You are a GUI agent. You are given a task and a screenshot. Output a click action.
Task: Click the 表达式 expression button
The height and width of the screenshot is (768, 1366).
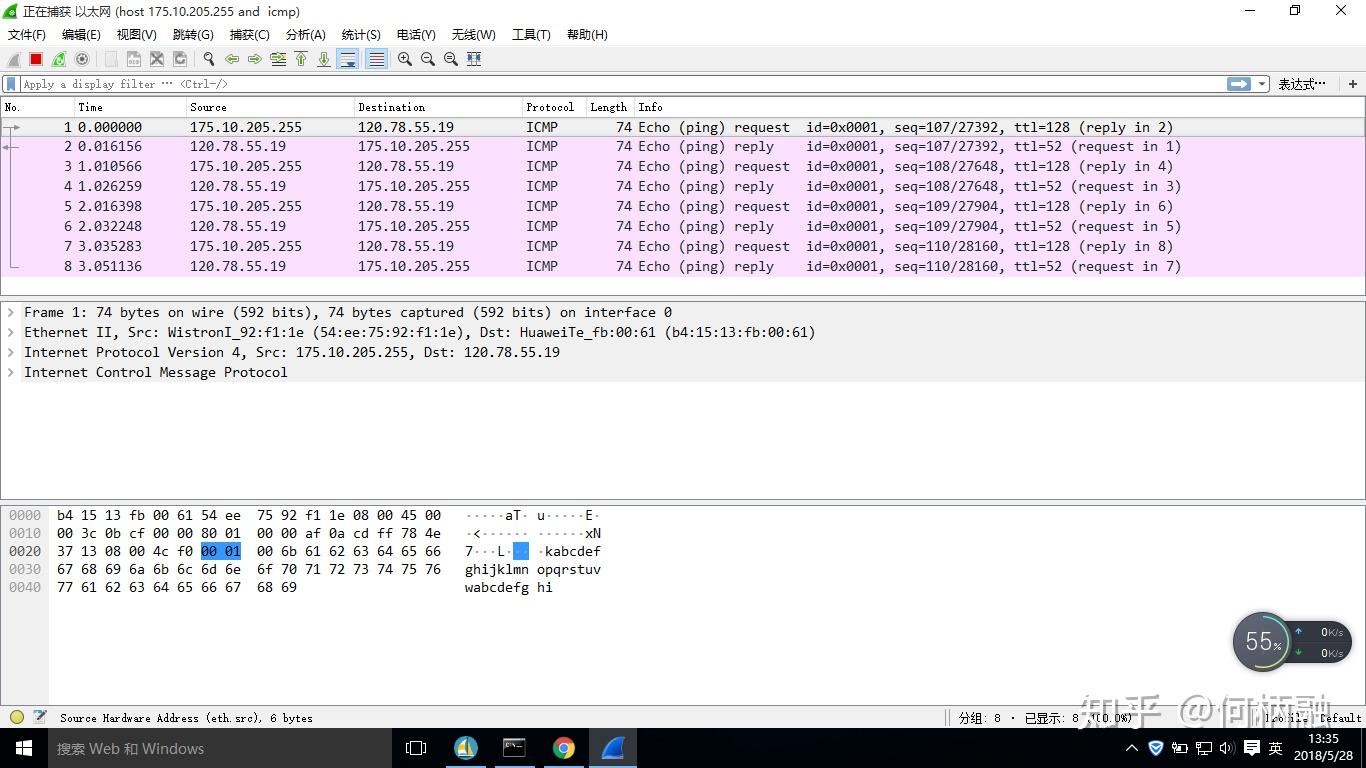click(1301, 84)
